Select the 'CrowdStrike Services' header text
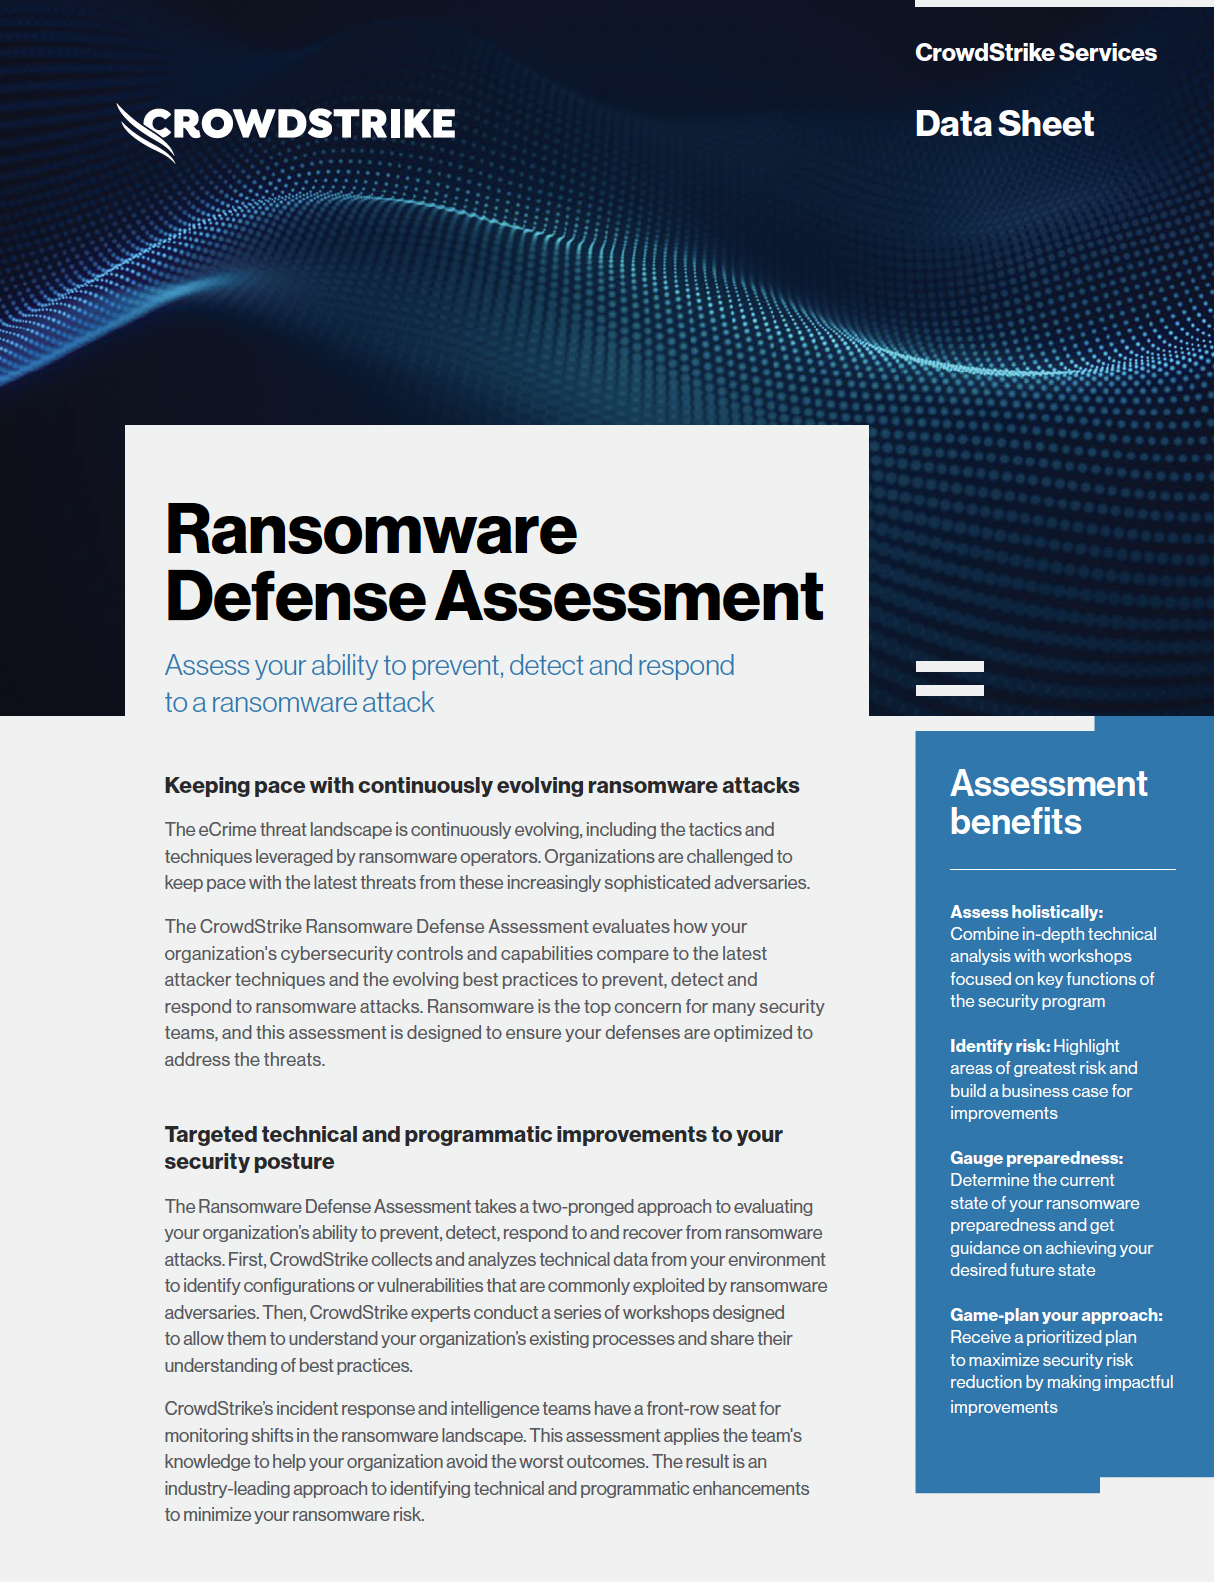1214x1582 pixels. click(1035, 53)
